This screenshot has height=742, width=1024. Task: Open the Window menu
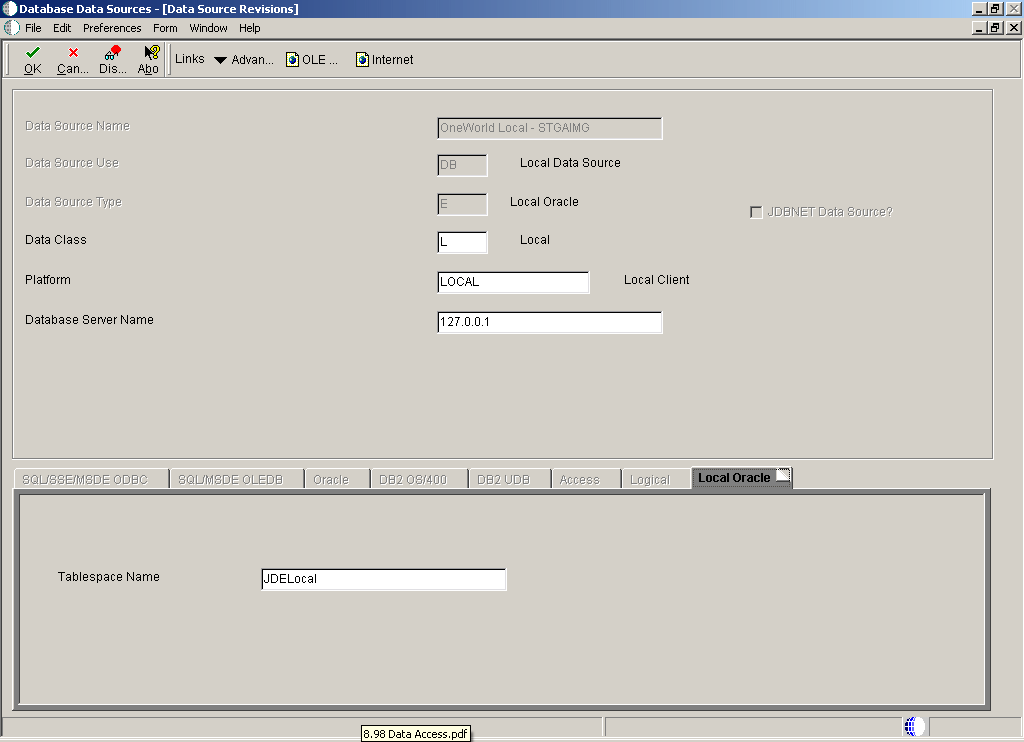click(208, 28)
